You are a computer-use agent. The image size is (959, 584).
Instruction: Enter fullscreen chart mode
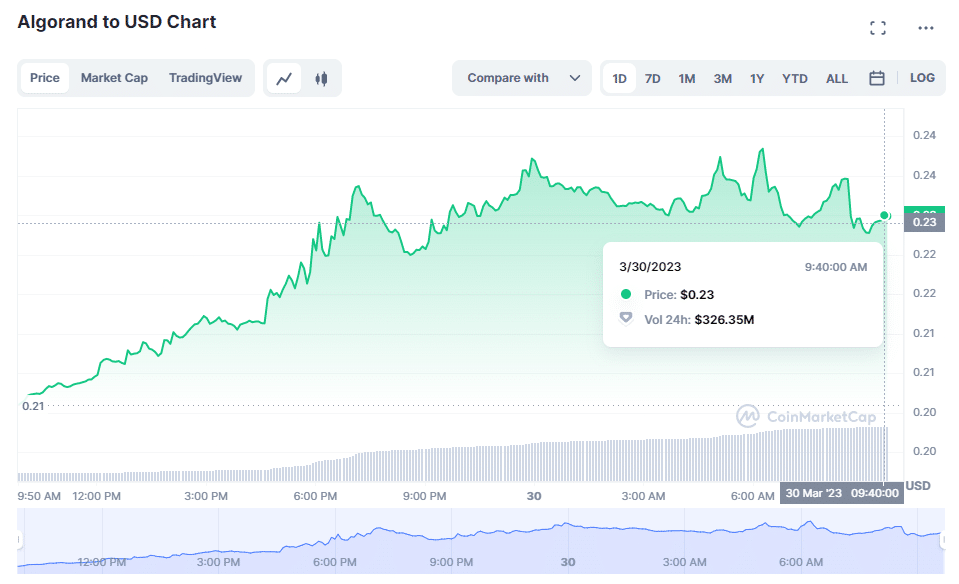coord(878,28)
